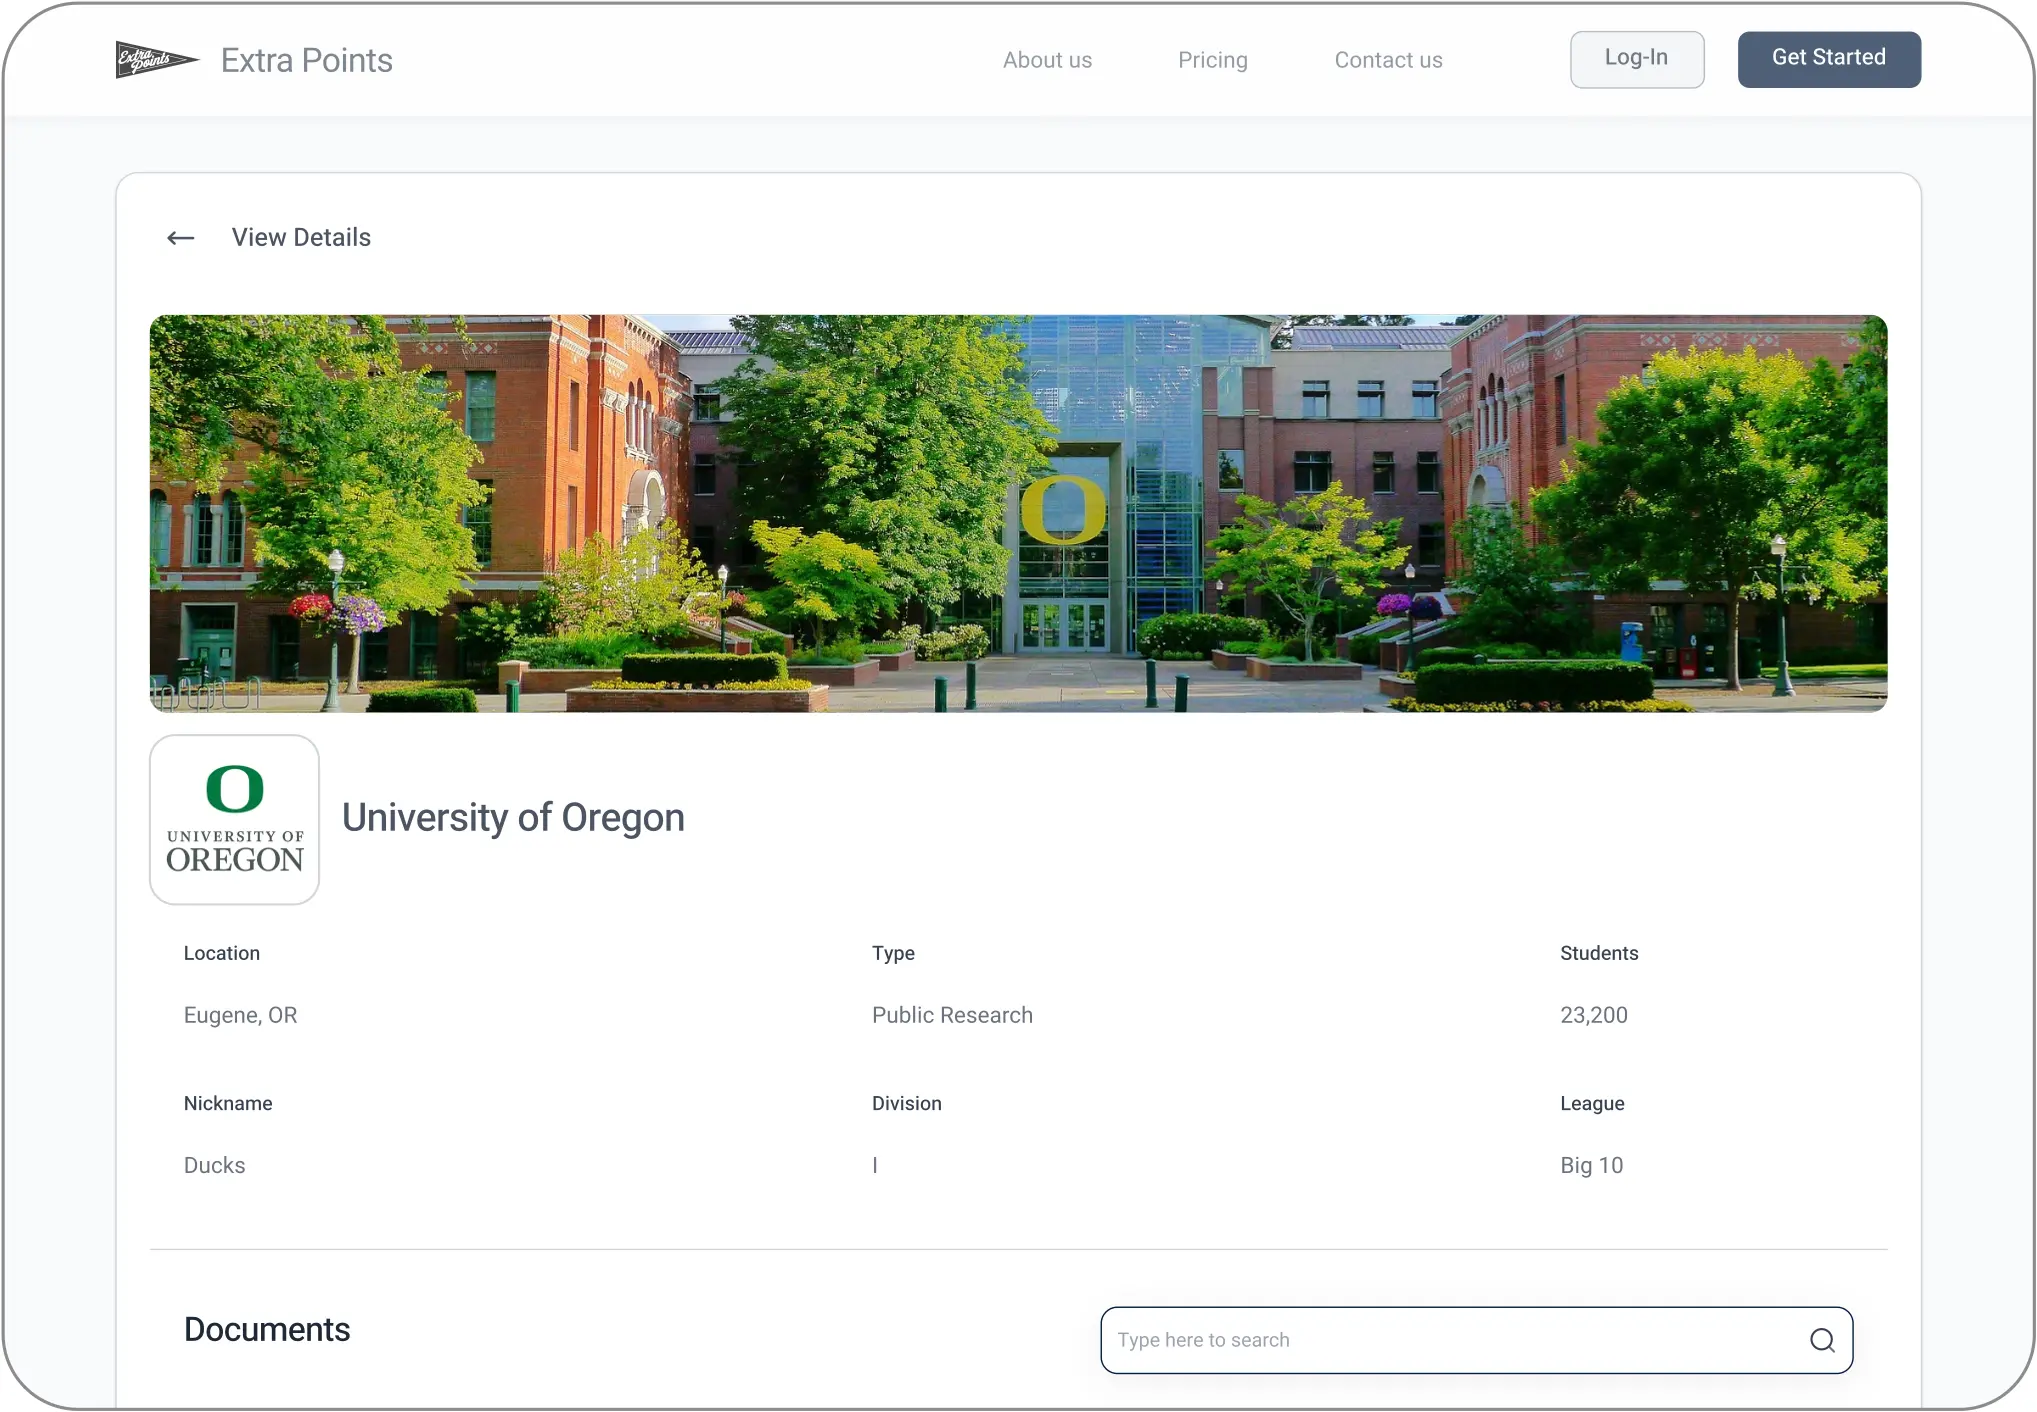Click the University of Oregon title

pos(513,818)
